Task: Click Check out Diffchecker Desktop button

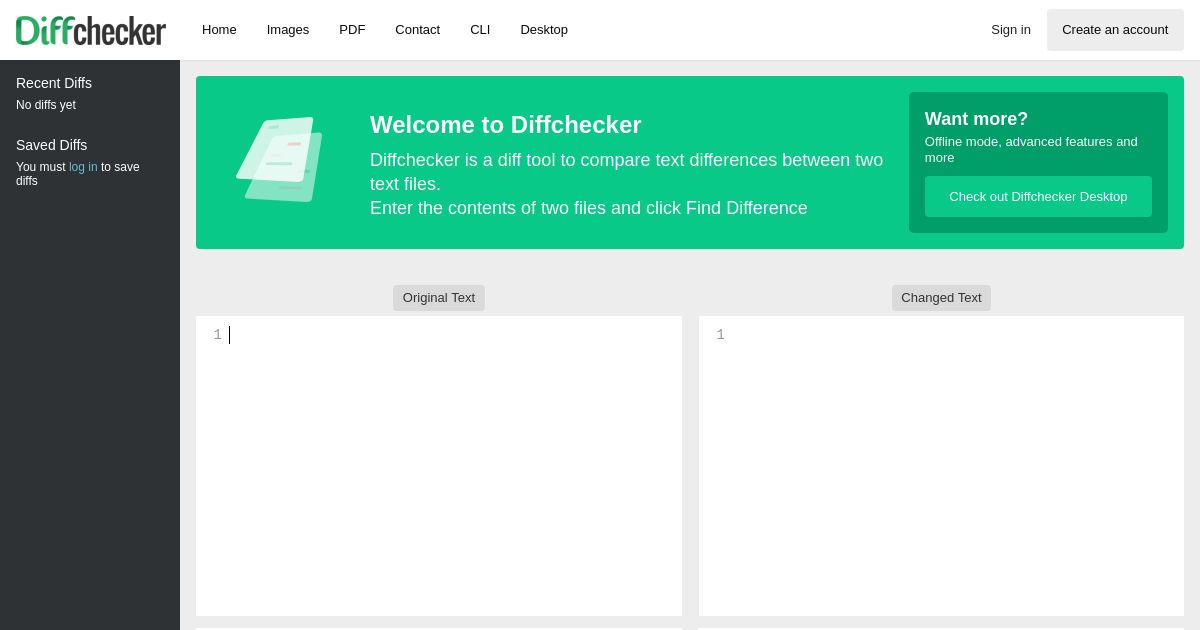Action: tap(1038, 196)
